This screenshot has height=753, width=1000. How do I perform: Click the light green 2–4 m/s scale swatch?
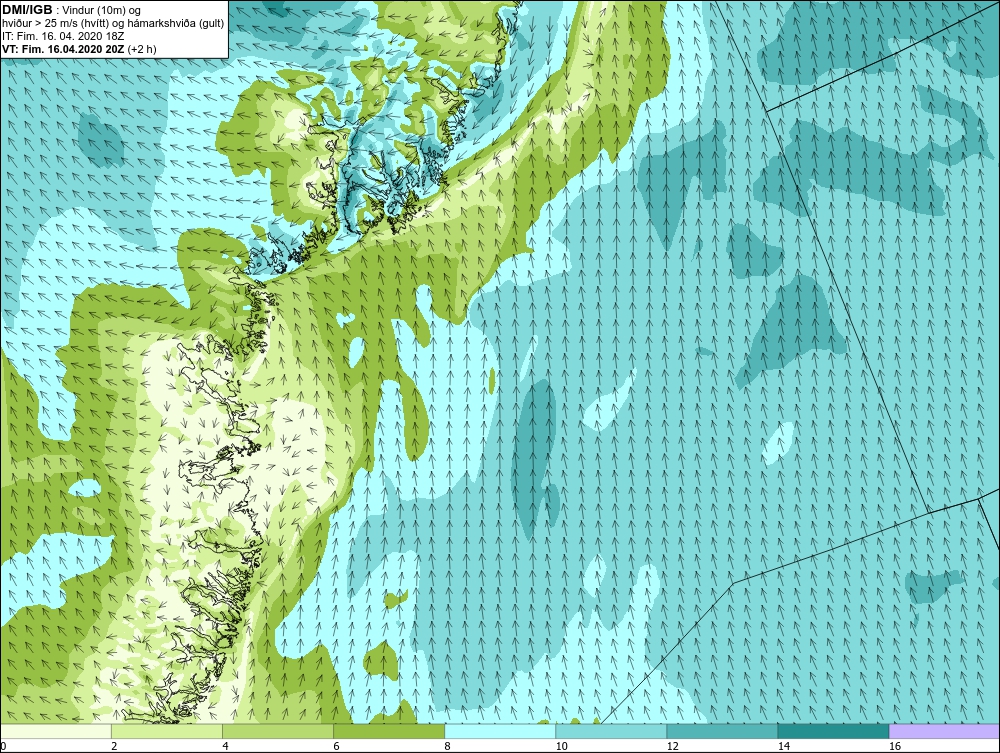(x=167, y=731)
